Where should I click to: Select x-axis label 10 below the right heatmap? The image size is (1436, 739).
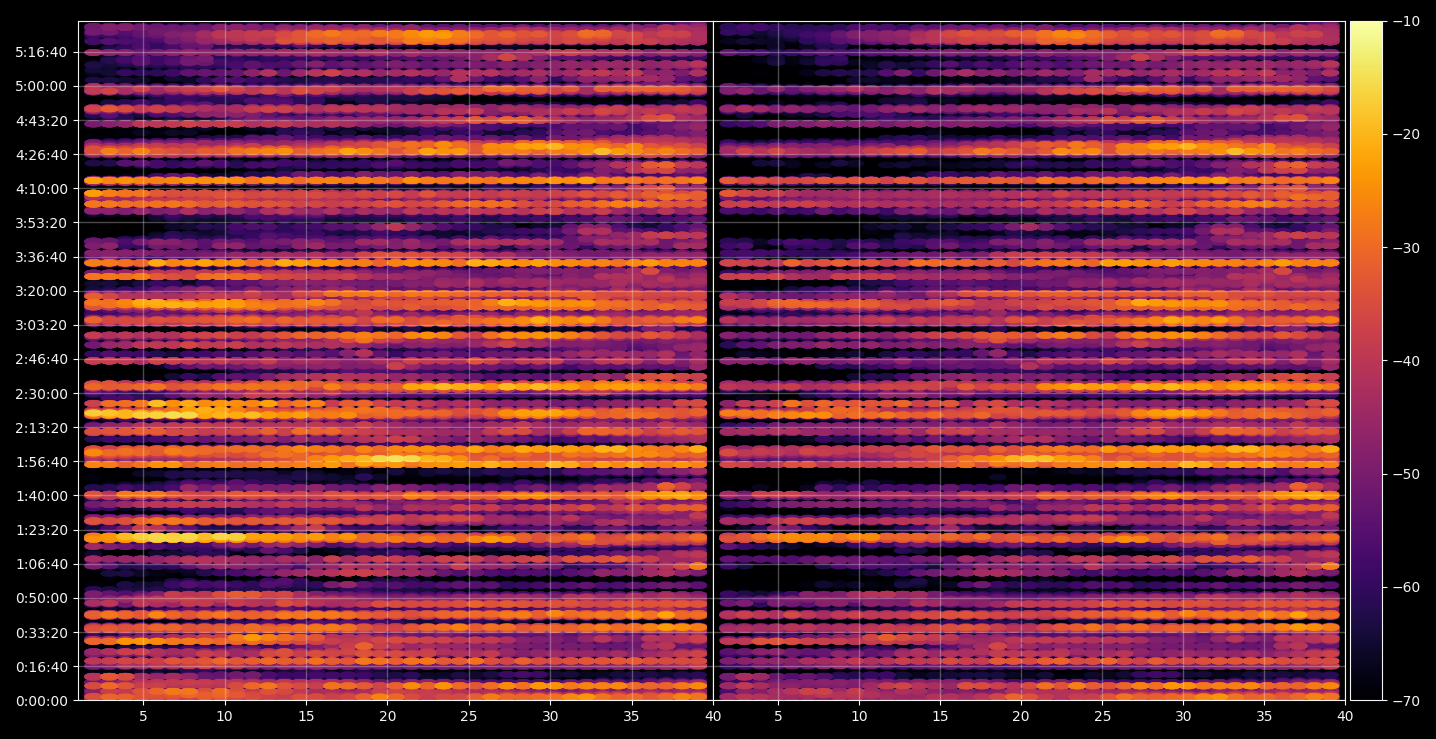pyautogui.click(x=859, y=717)
